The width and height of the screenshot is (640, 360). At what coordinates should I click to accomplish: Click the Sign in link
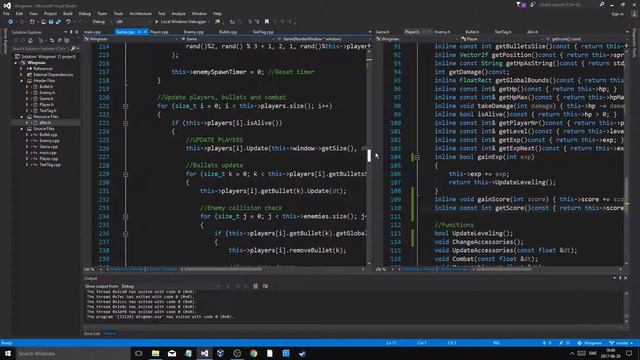[618, 14]
